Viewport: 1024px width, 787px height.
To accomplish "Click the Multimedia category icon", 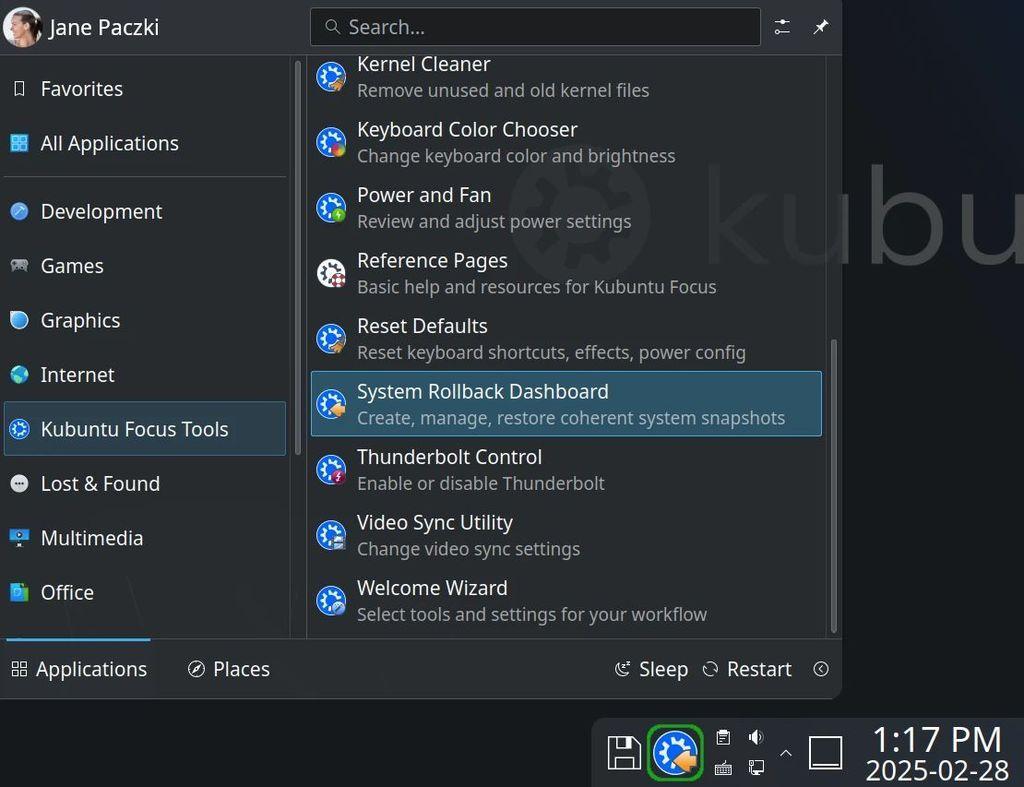I will click(20, 538).
